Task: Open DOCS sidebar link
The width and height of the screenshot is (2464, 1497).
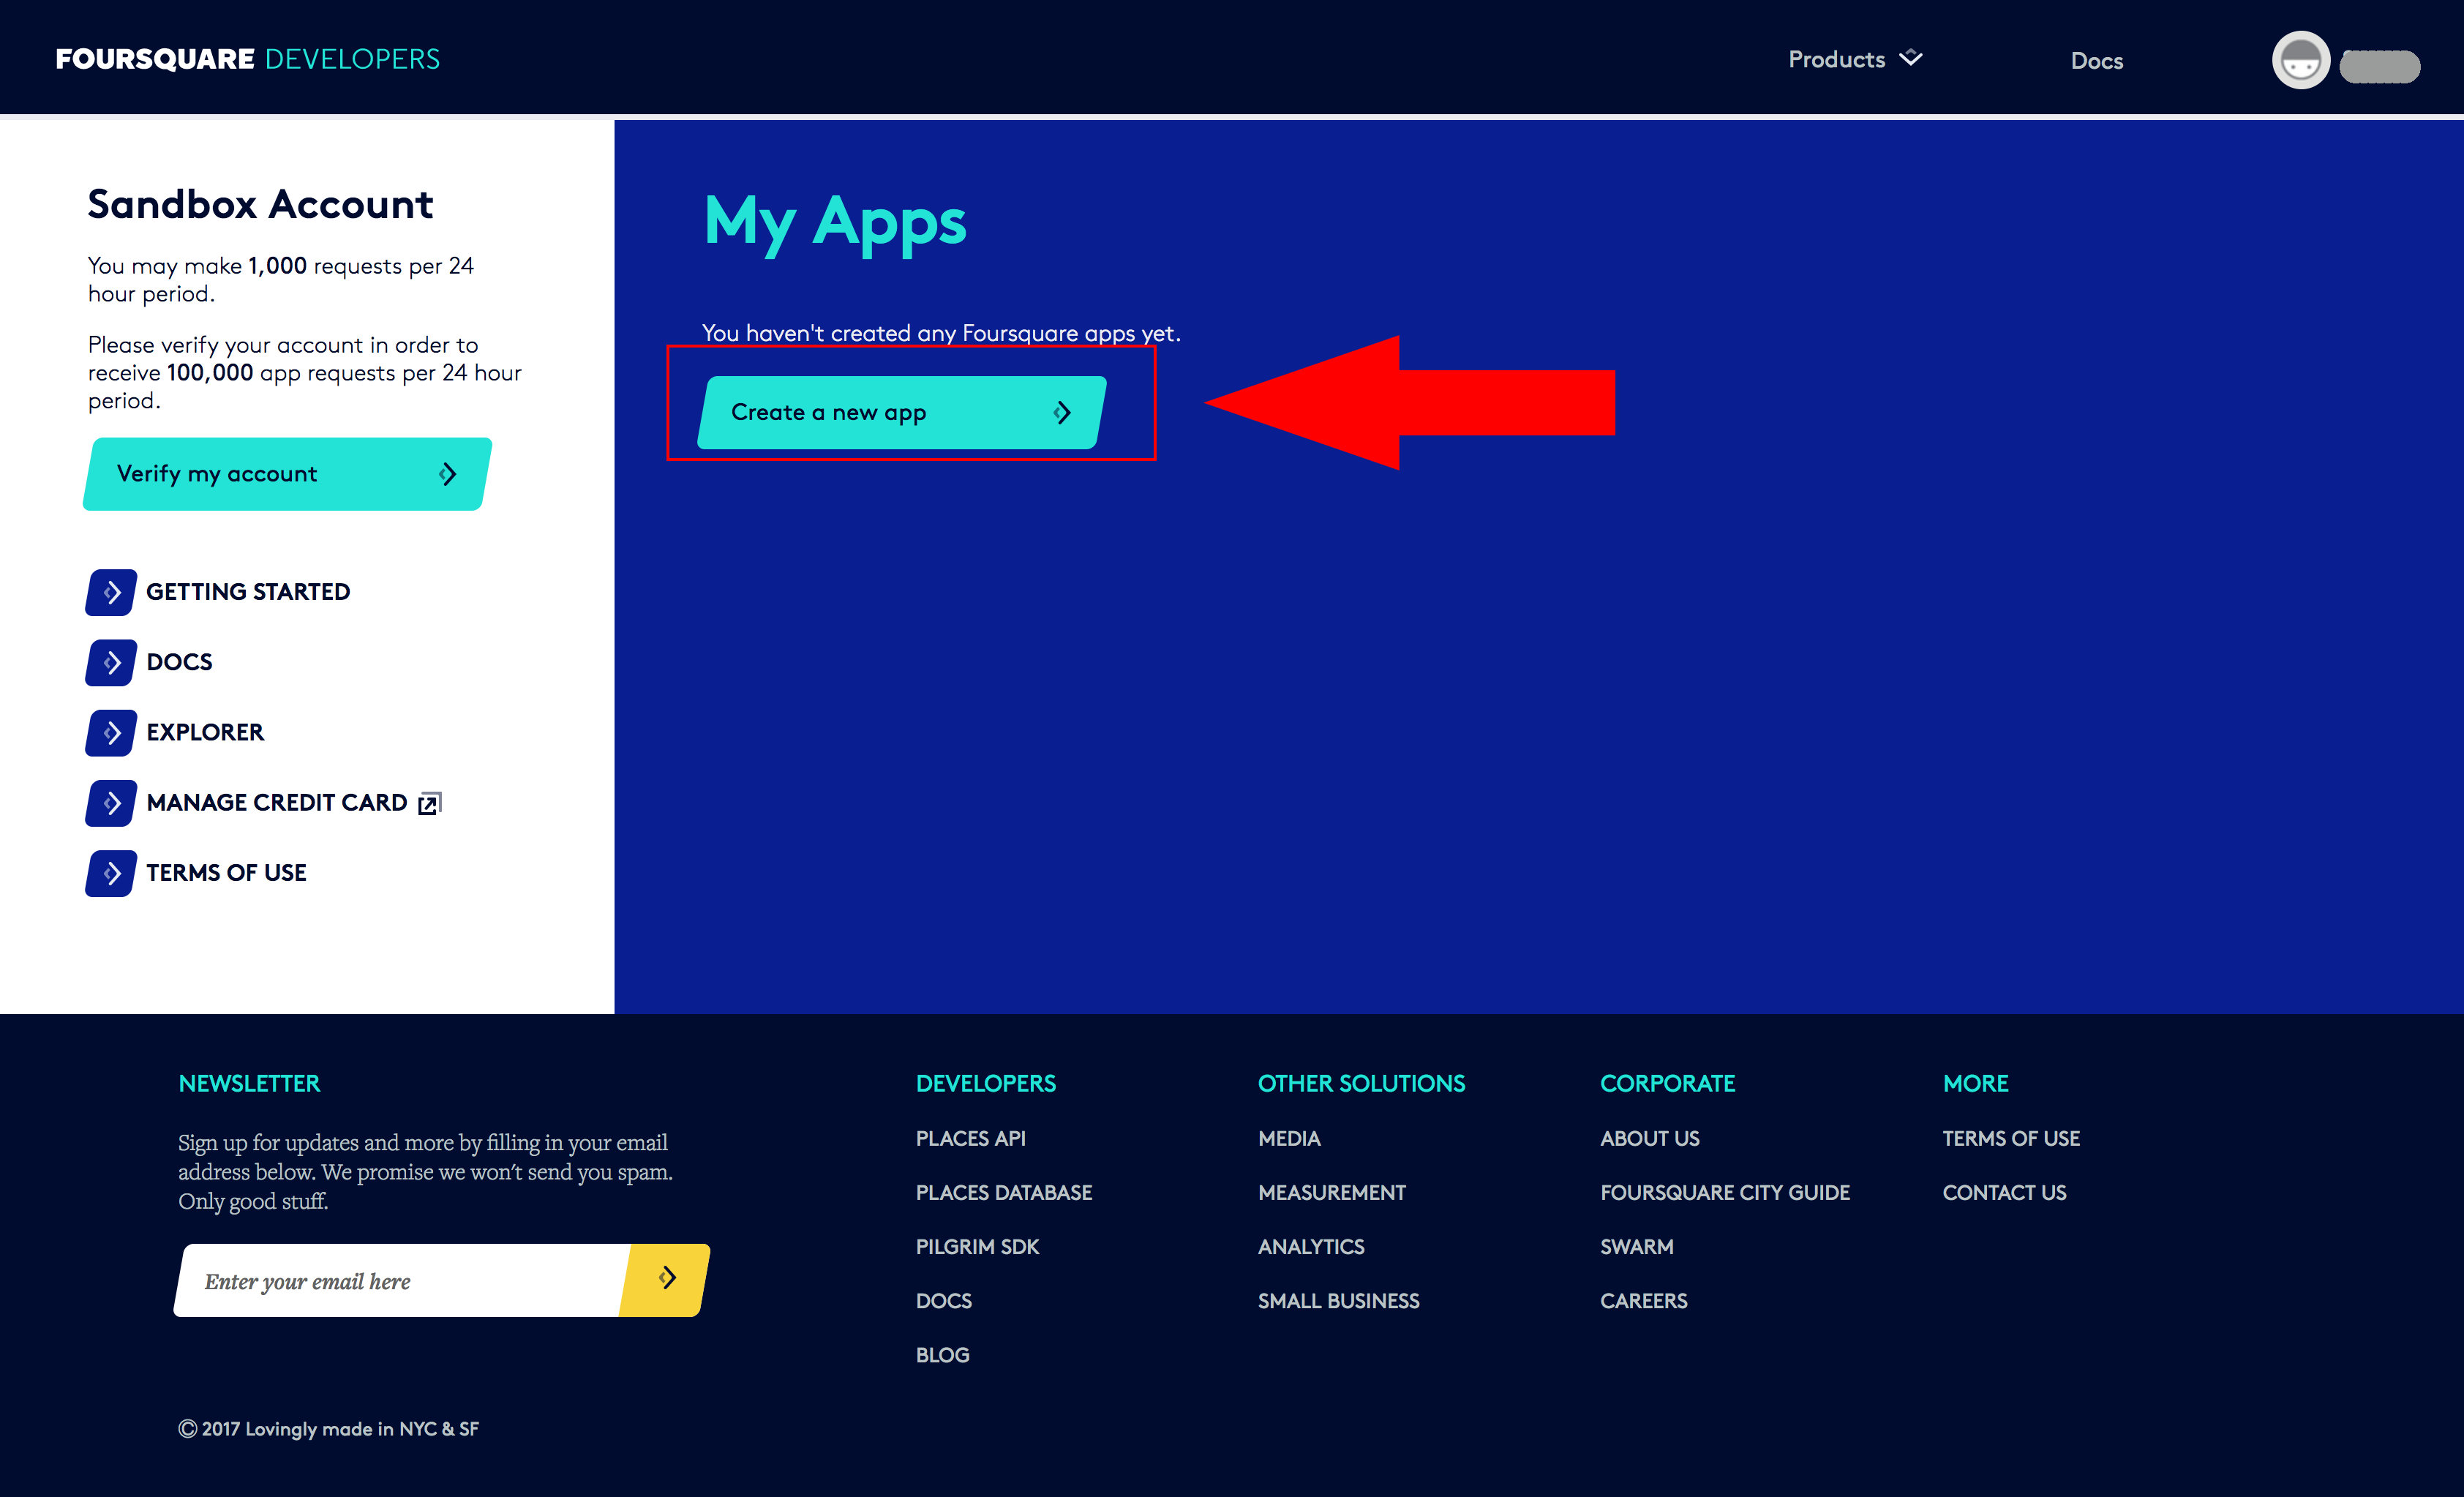Action: [x=179, y=662]
